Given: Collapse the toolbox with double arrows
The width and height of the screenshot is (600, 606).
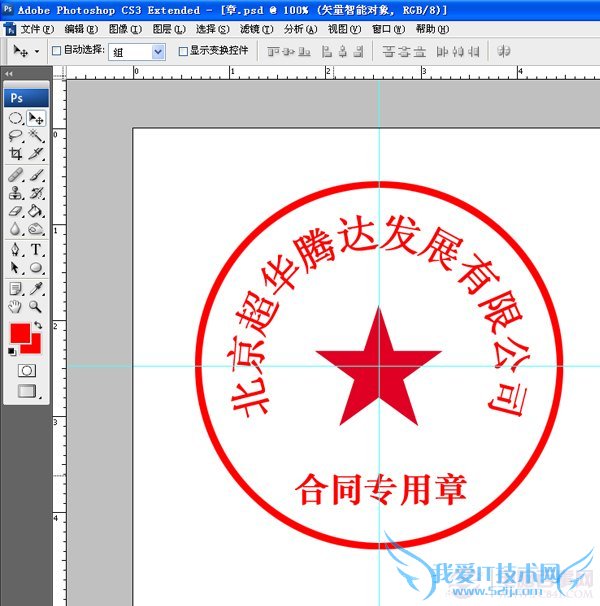Looking at the screenshot, I should point(9,73).
